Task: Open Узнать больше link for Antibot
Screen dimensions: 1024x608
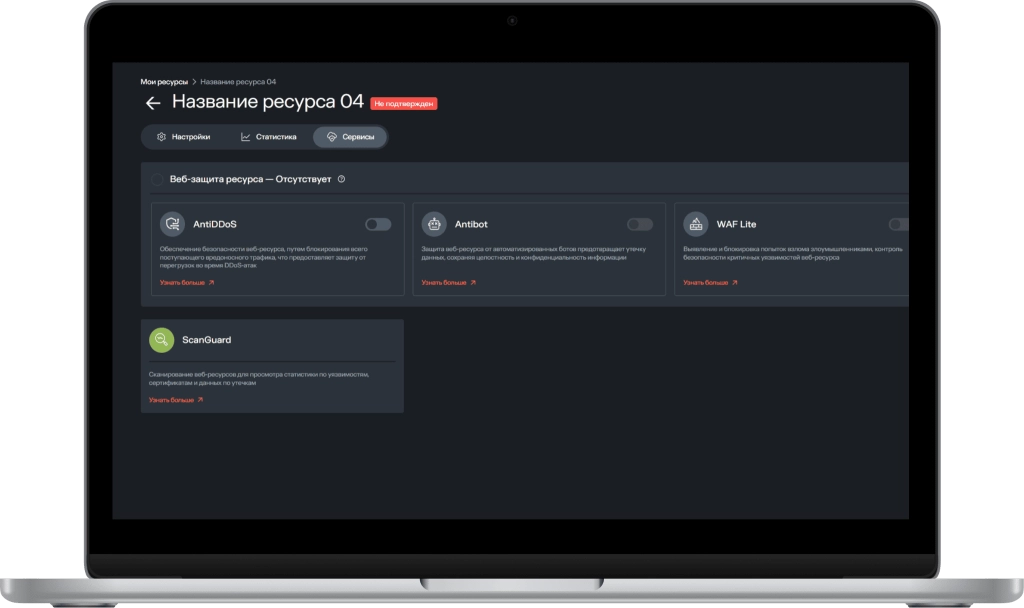Action: click(x=448, y=283)
